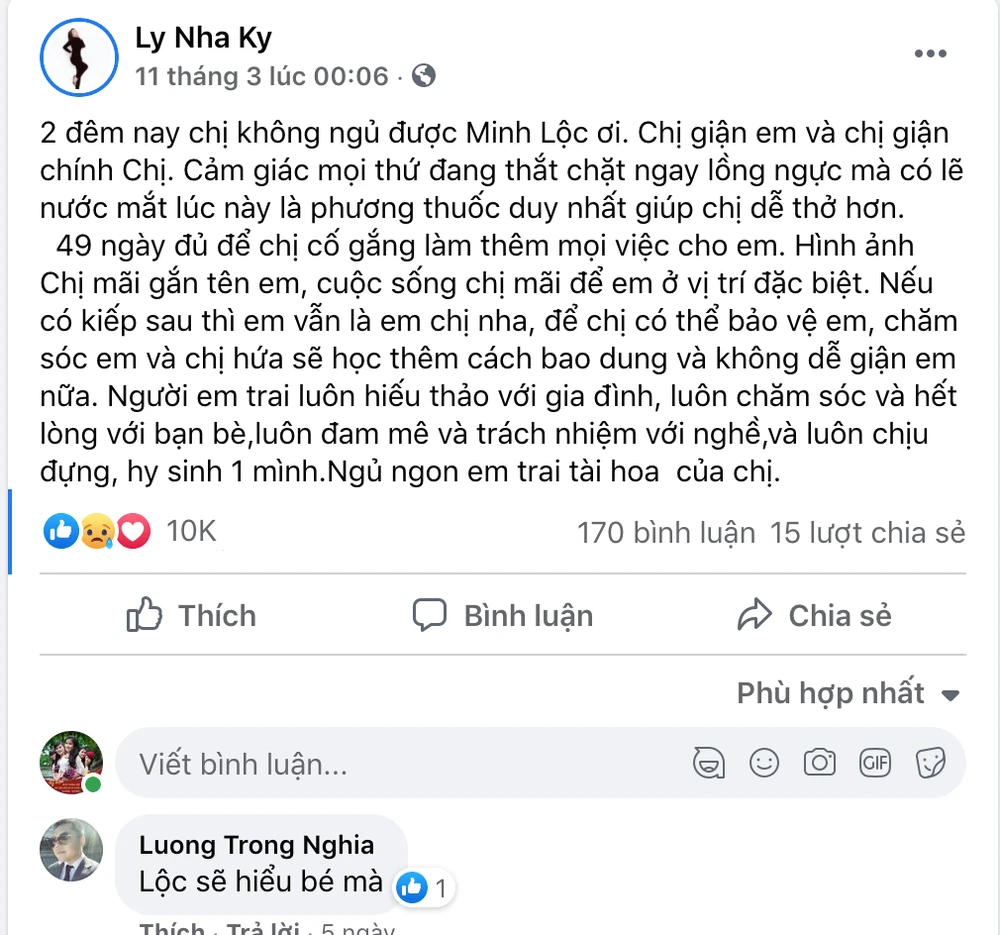Image resolution: width=1000 pixels, height=935 pixels.
Task: Click the public globe privacy icon
Action: coord(424,75)
